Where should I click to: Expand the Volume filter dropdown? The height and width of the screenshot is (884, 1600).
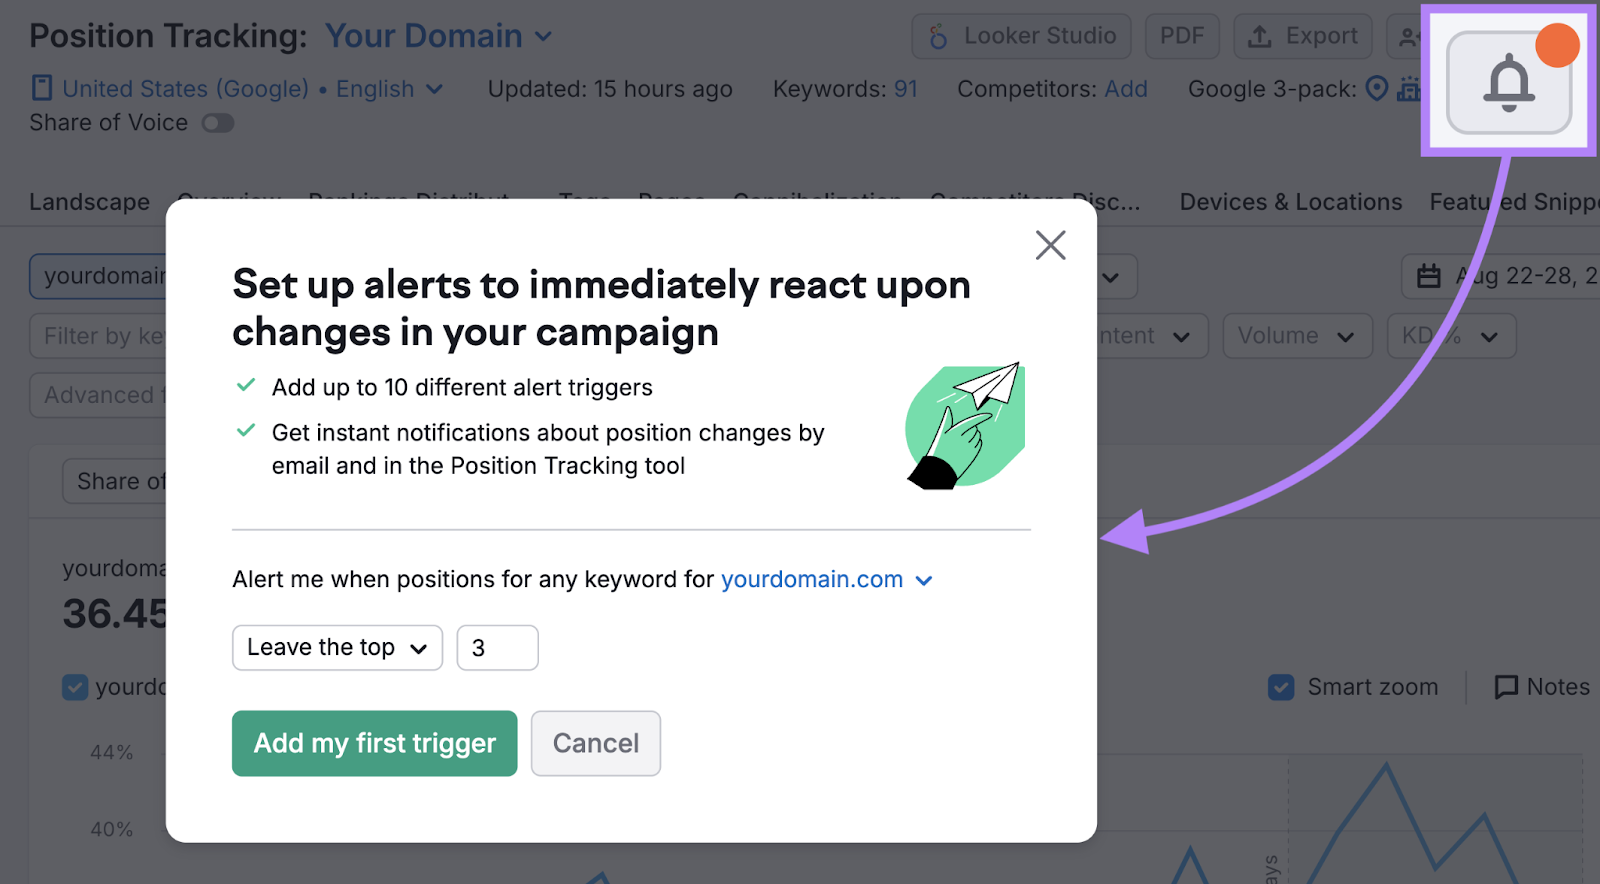[x=1297, y=336]
